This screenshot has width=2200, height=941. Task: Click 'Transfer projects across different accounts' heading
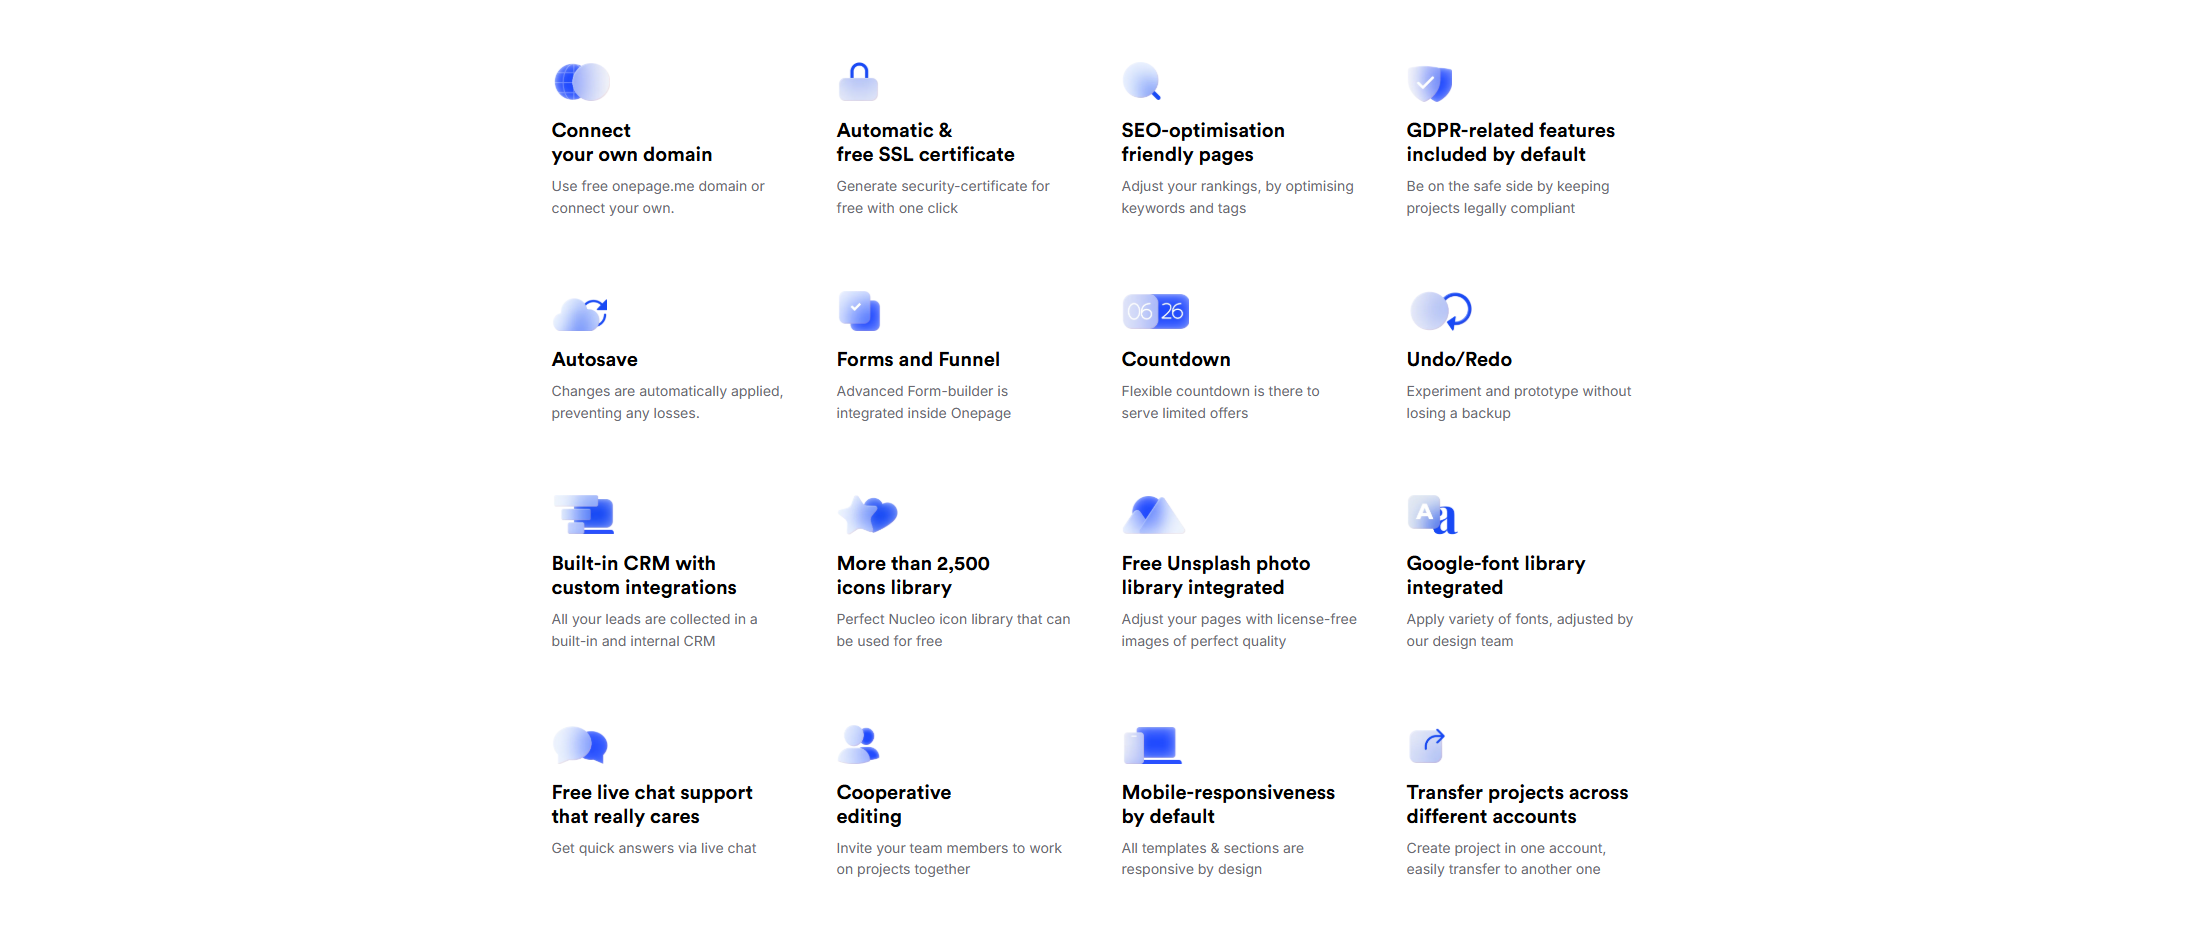(x=1517, y=804)
